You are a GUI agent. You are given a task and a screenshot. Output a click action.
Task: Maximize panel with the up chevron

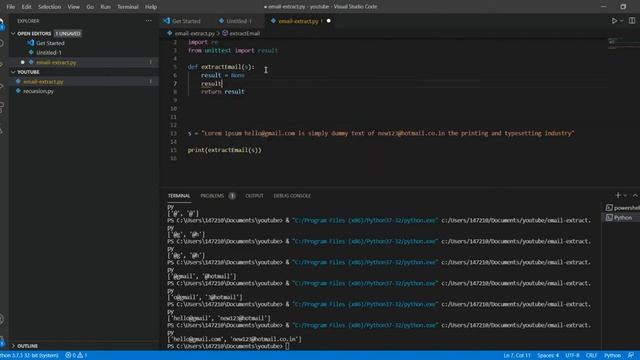[x=635, y=196]
